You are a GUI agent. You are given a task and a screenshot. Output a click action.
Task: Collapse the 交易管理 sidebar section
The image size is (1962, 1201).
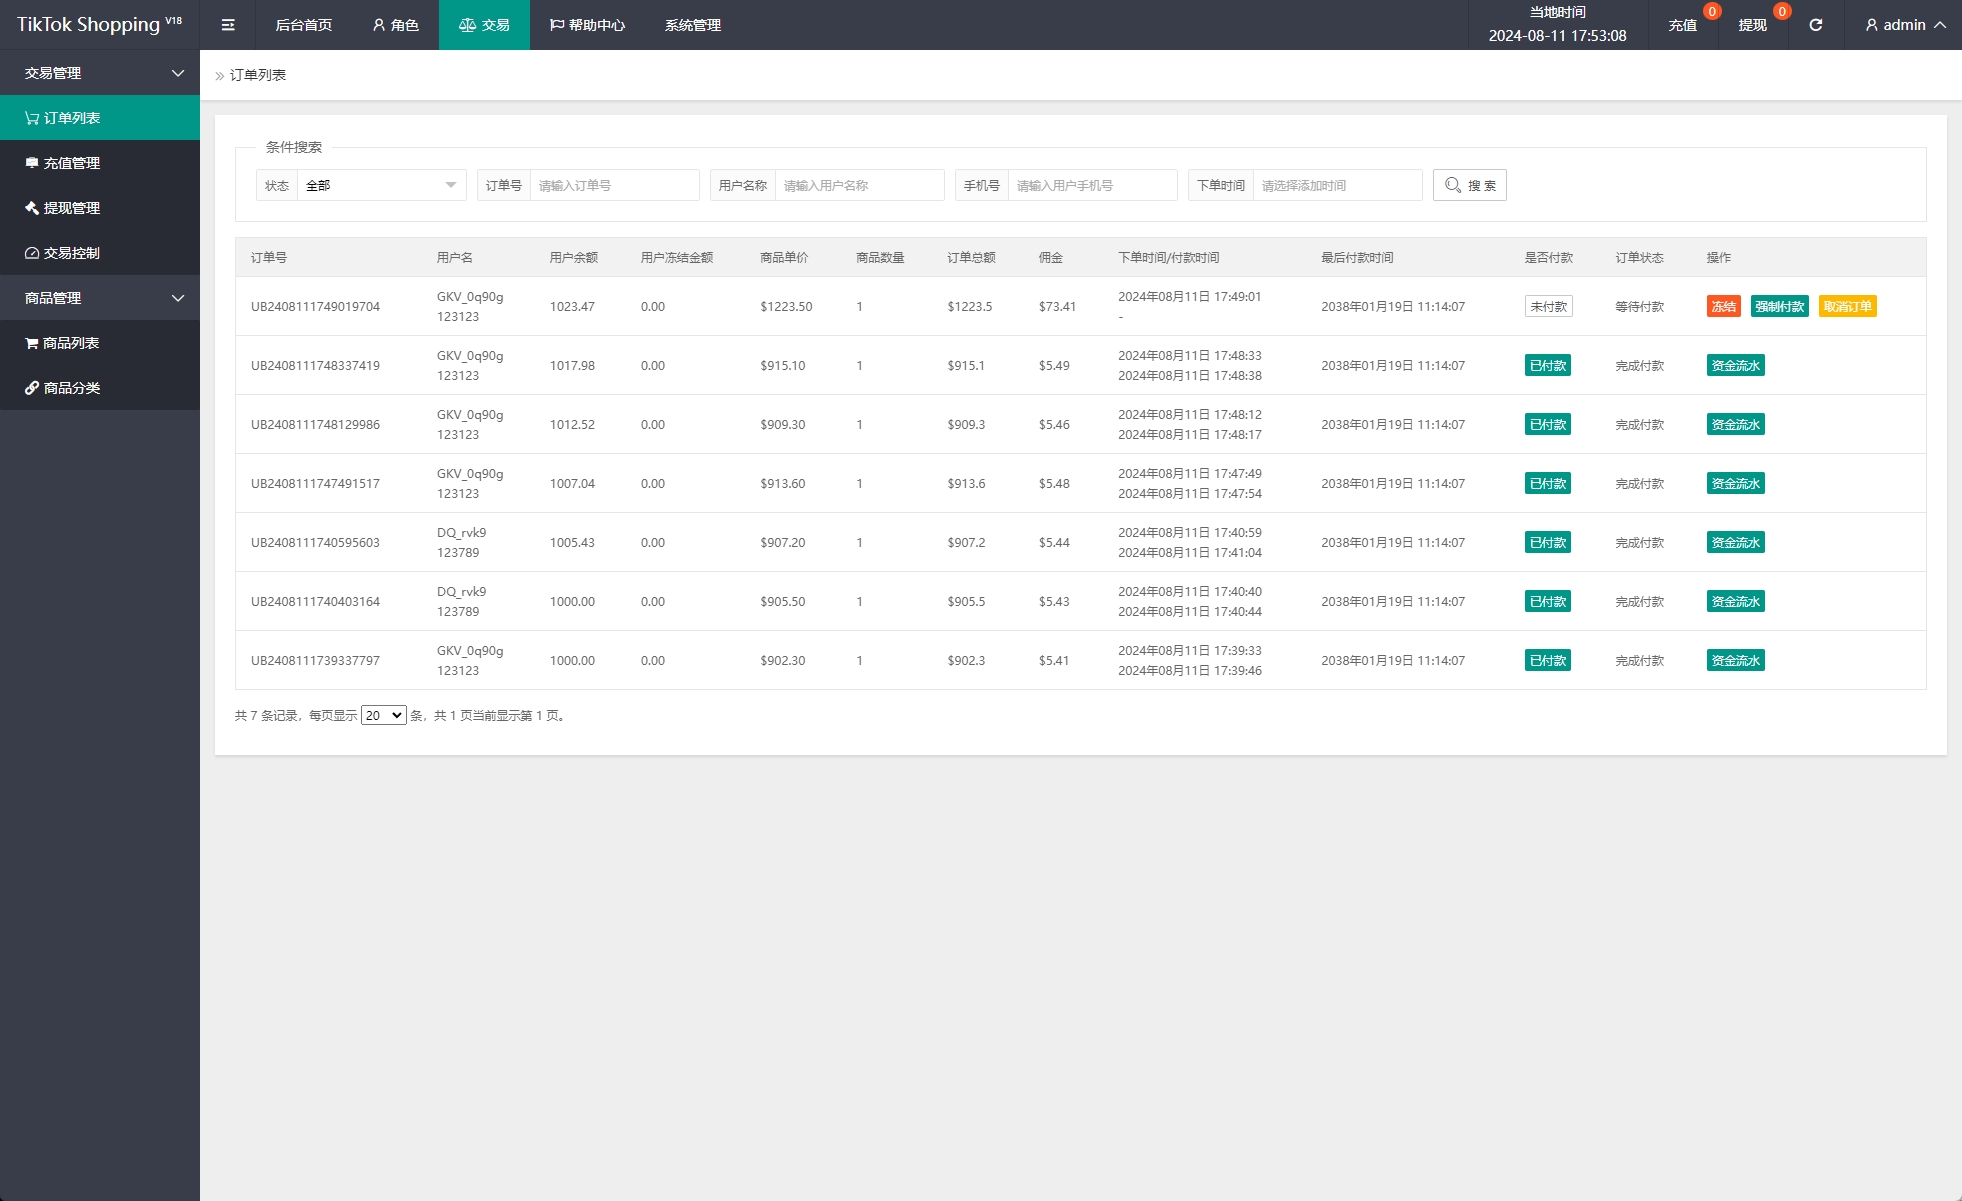[x=178, y=73]
